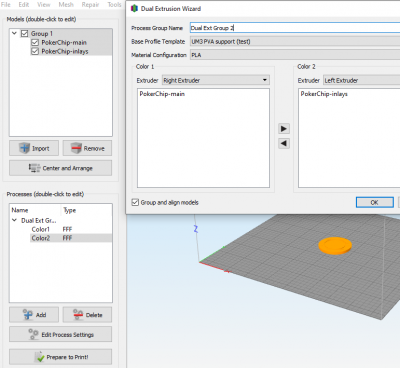Open Color 2 Left Extruder dropdown
Viewport: 400px width, 368px height.
click(x=362, y=80)
